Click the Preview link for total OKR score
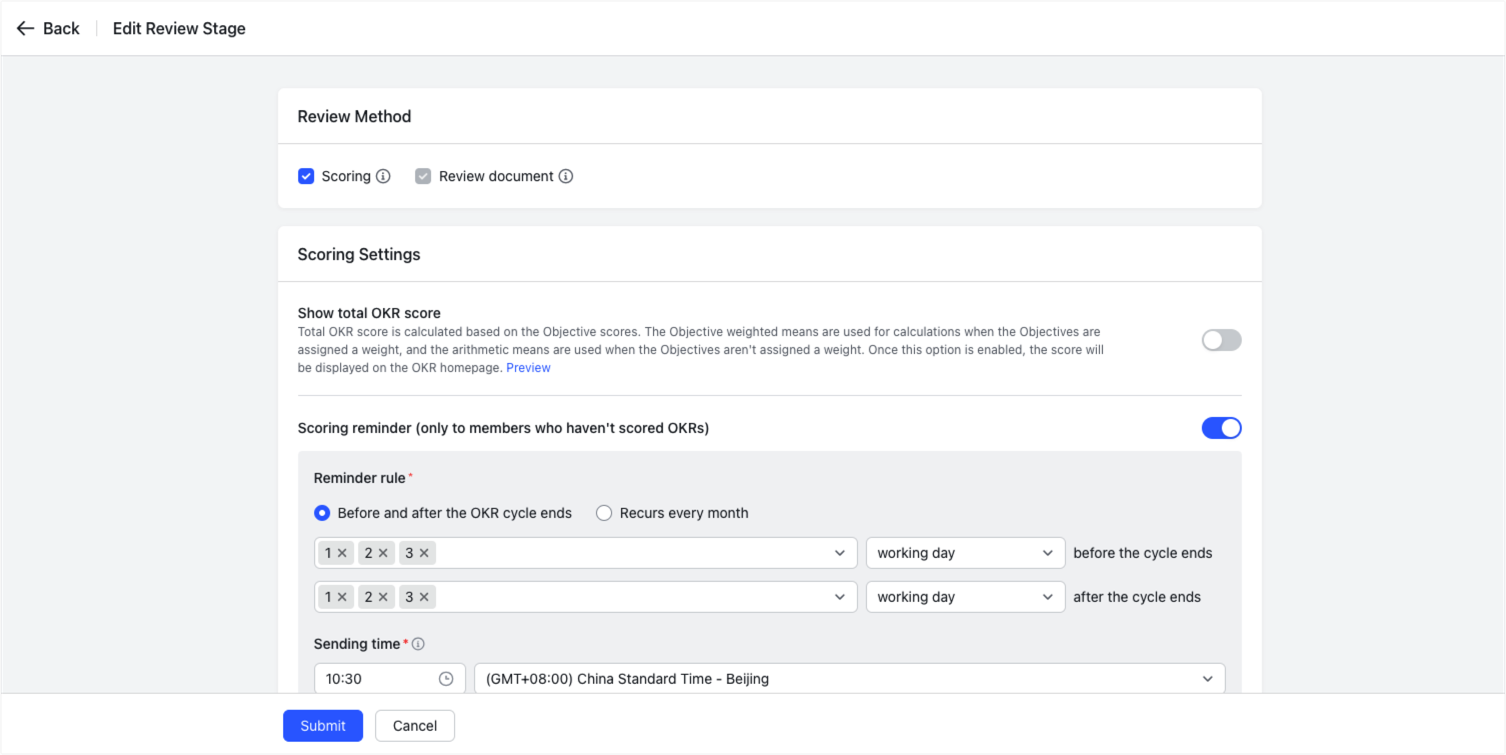Screen dimensions: 1506x755 coord(528,367)
